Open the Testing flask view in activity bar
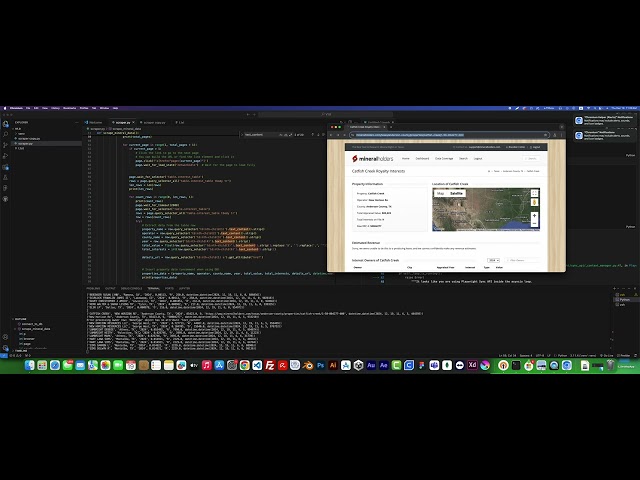This screenshot has width=640, height=480. pos(6,178)
